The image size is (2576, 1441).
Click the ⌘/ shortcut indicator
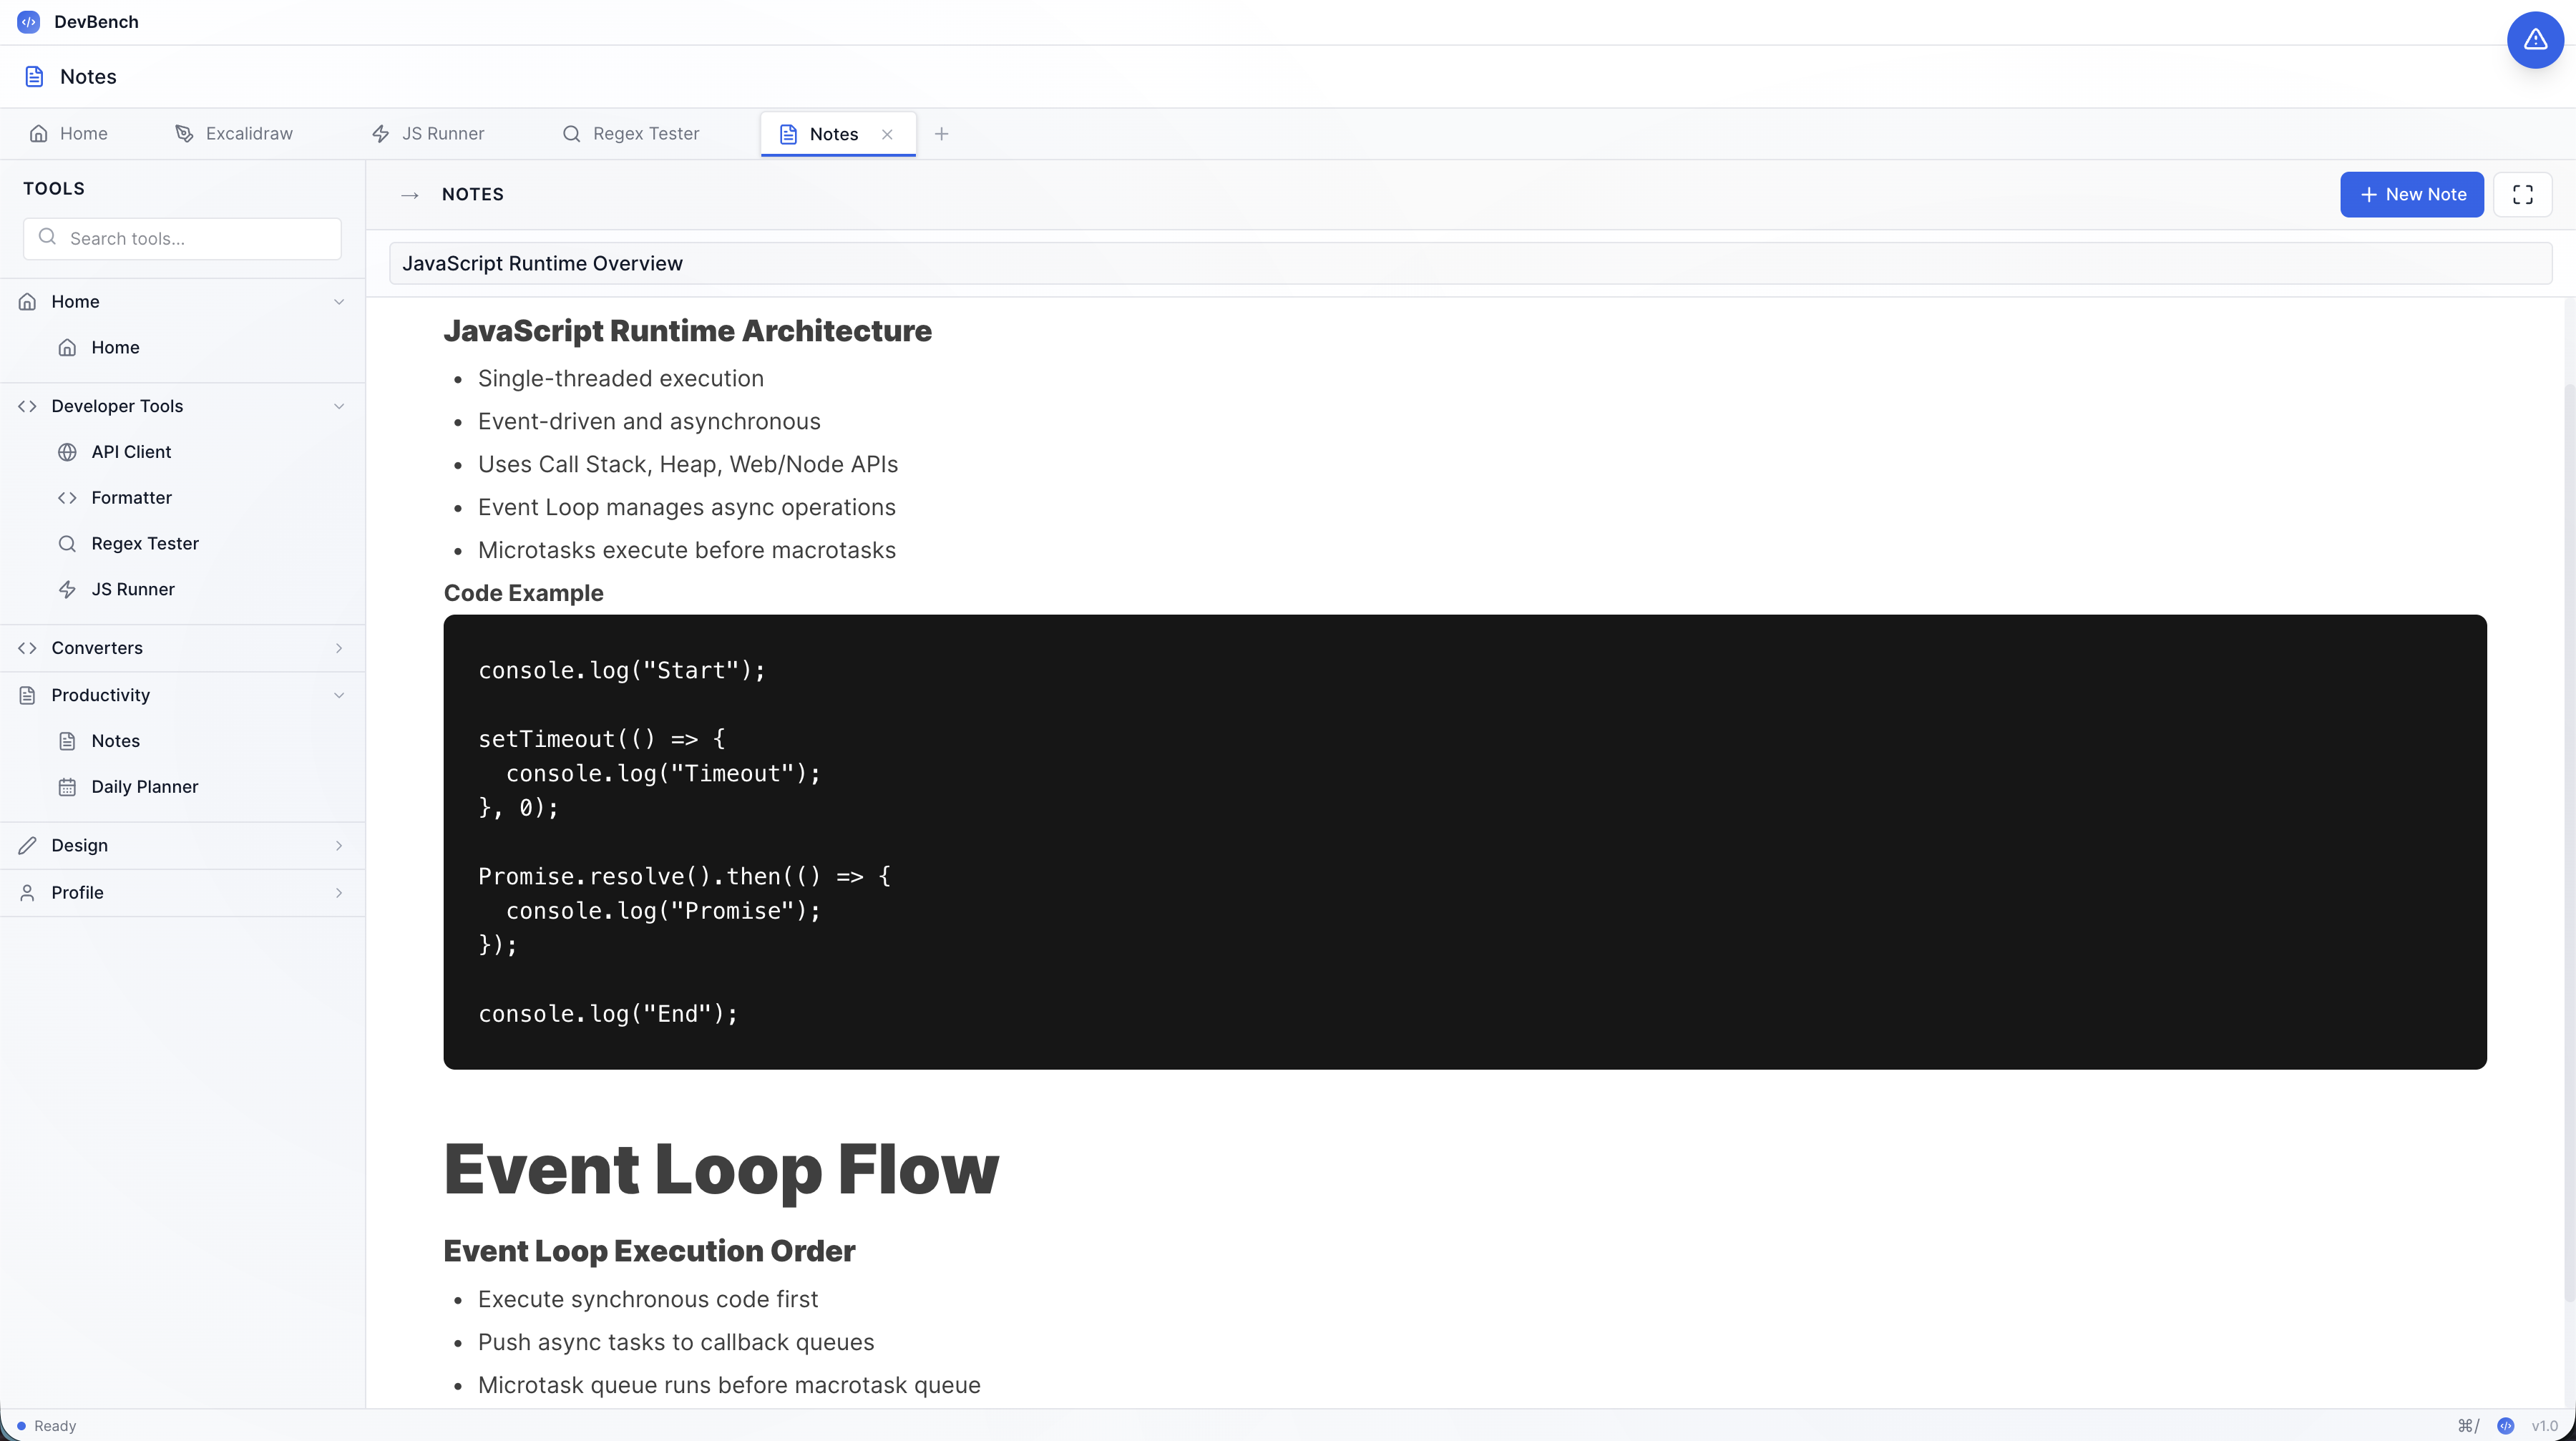pos(2469,1425)
